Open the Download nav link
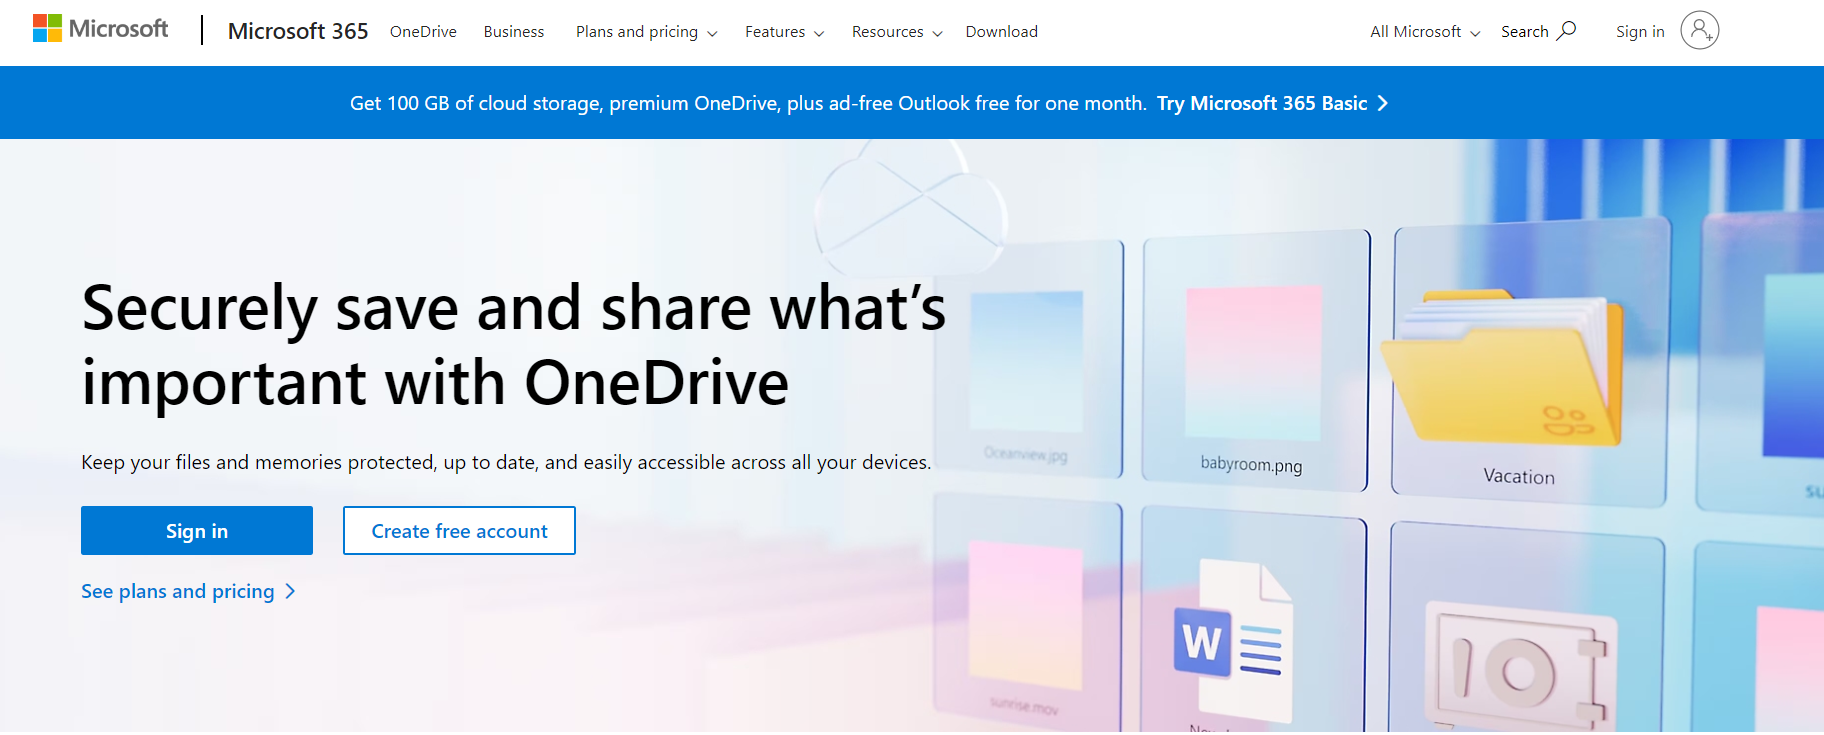This screenshot has height=735, width=1824. point(1001,32)
